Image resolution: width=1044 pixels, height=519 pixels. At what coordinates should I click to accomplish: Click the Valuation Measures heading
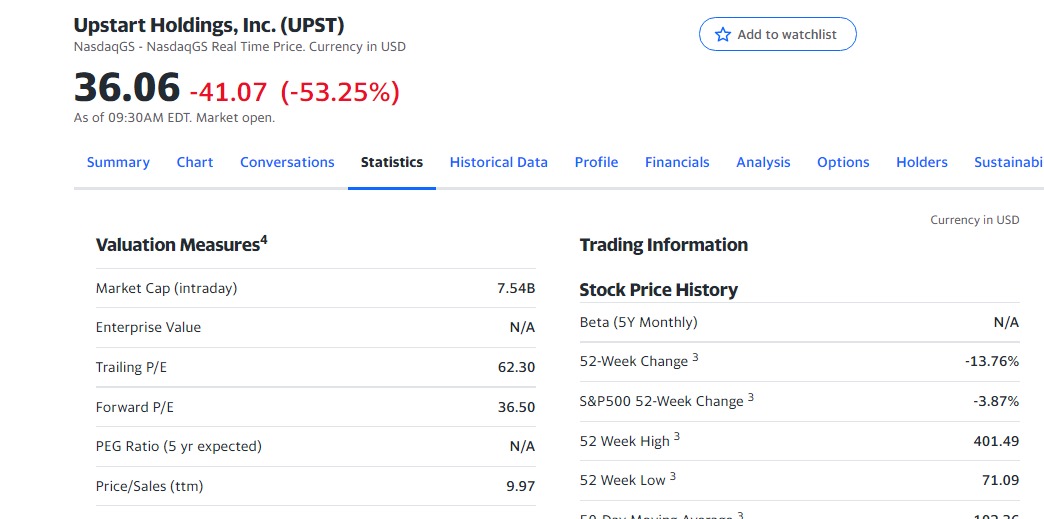coord(181,244)
